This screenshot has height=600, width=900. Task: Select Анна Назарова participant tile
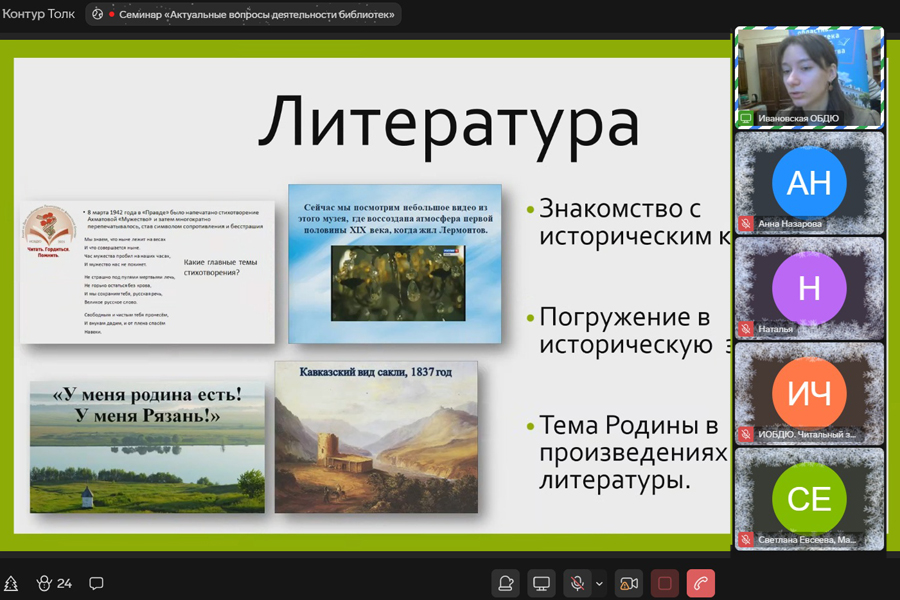pyautogui.click(x=809, y=182)
